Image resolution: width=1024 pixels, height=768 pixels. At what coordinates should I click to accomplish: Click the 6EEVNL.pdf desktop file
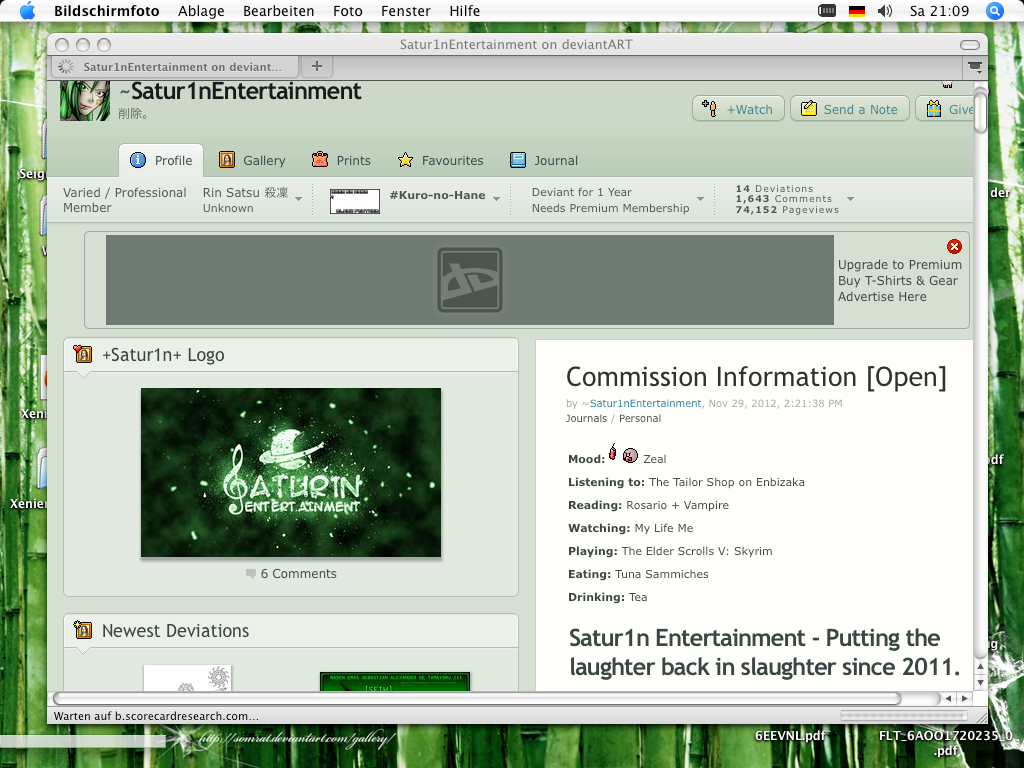coord(791,735)
